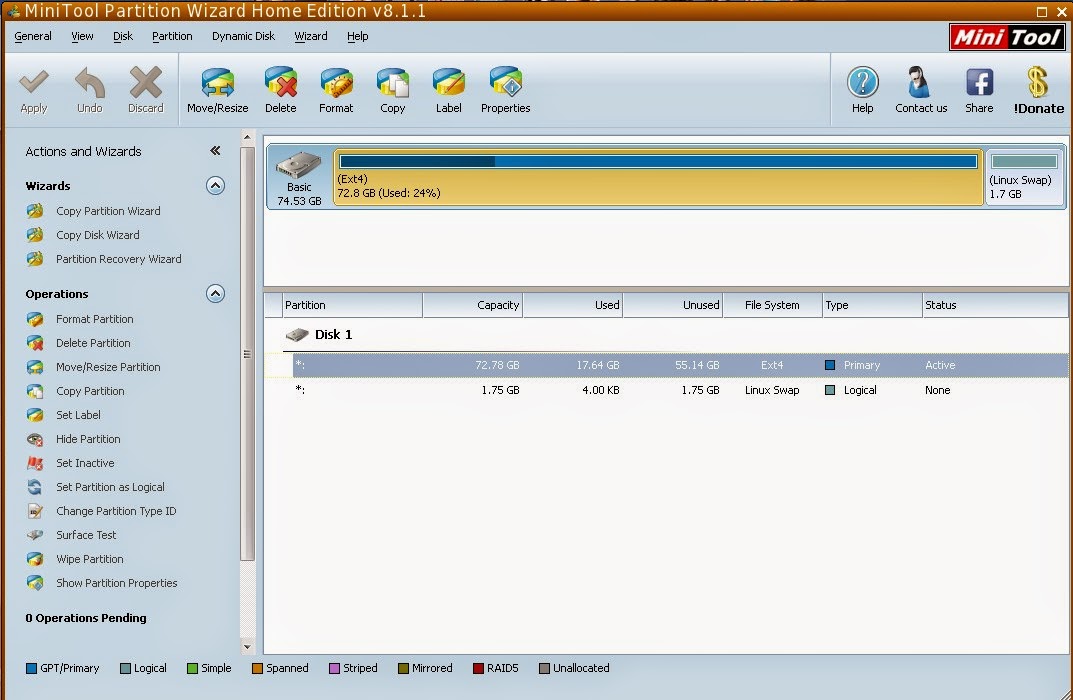Click the Label toolbar icon

449,90
